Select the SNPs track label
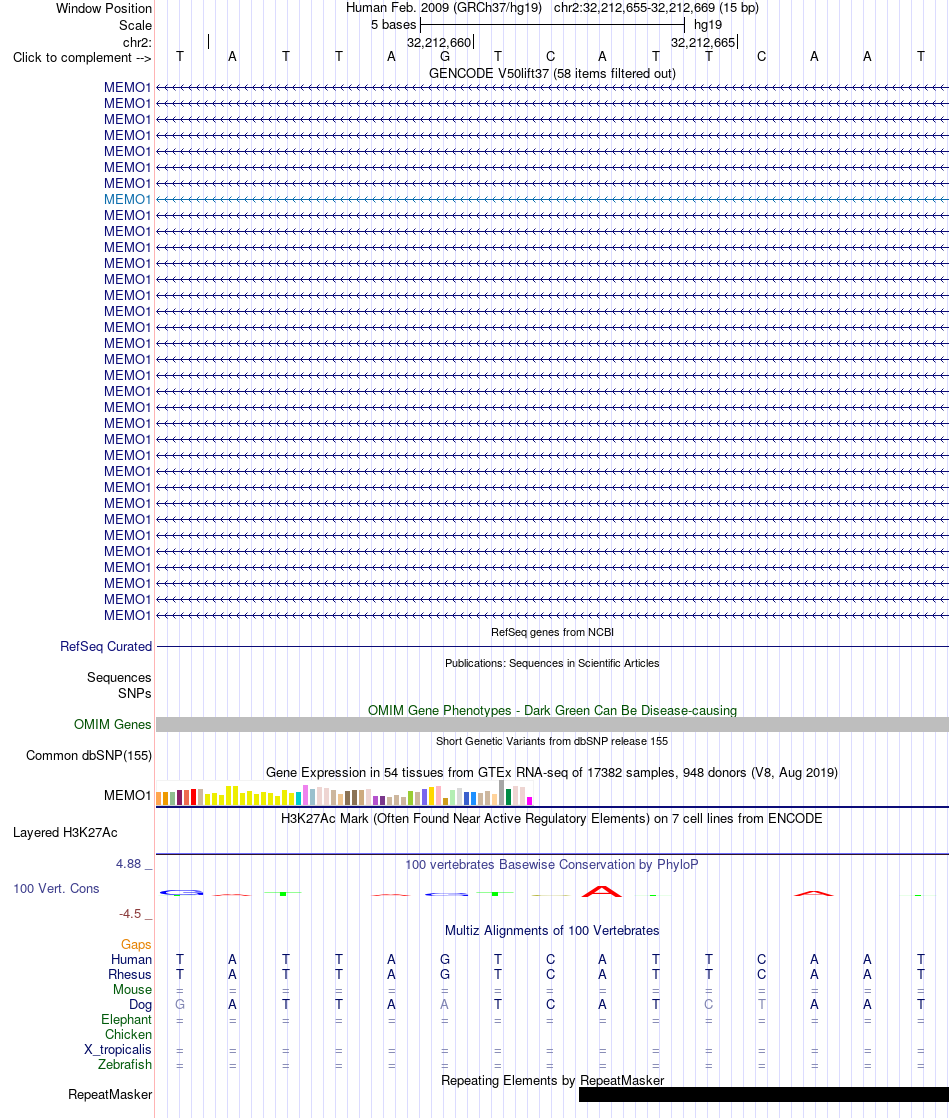The height and width of the screenshot is (1118, 950). tap(135, 693)
